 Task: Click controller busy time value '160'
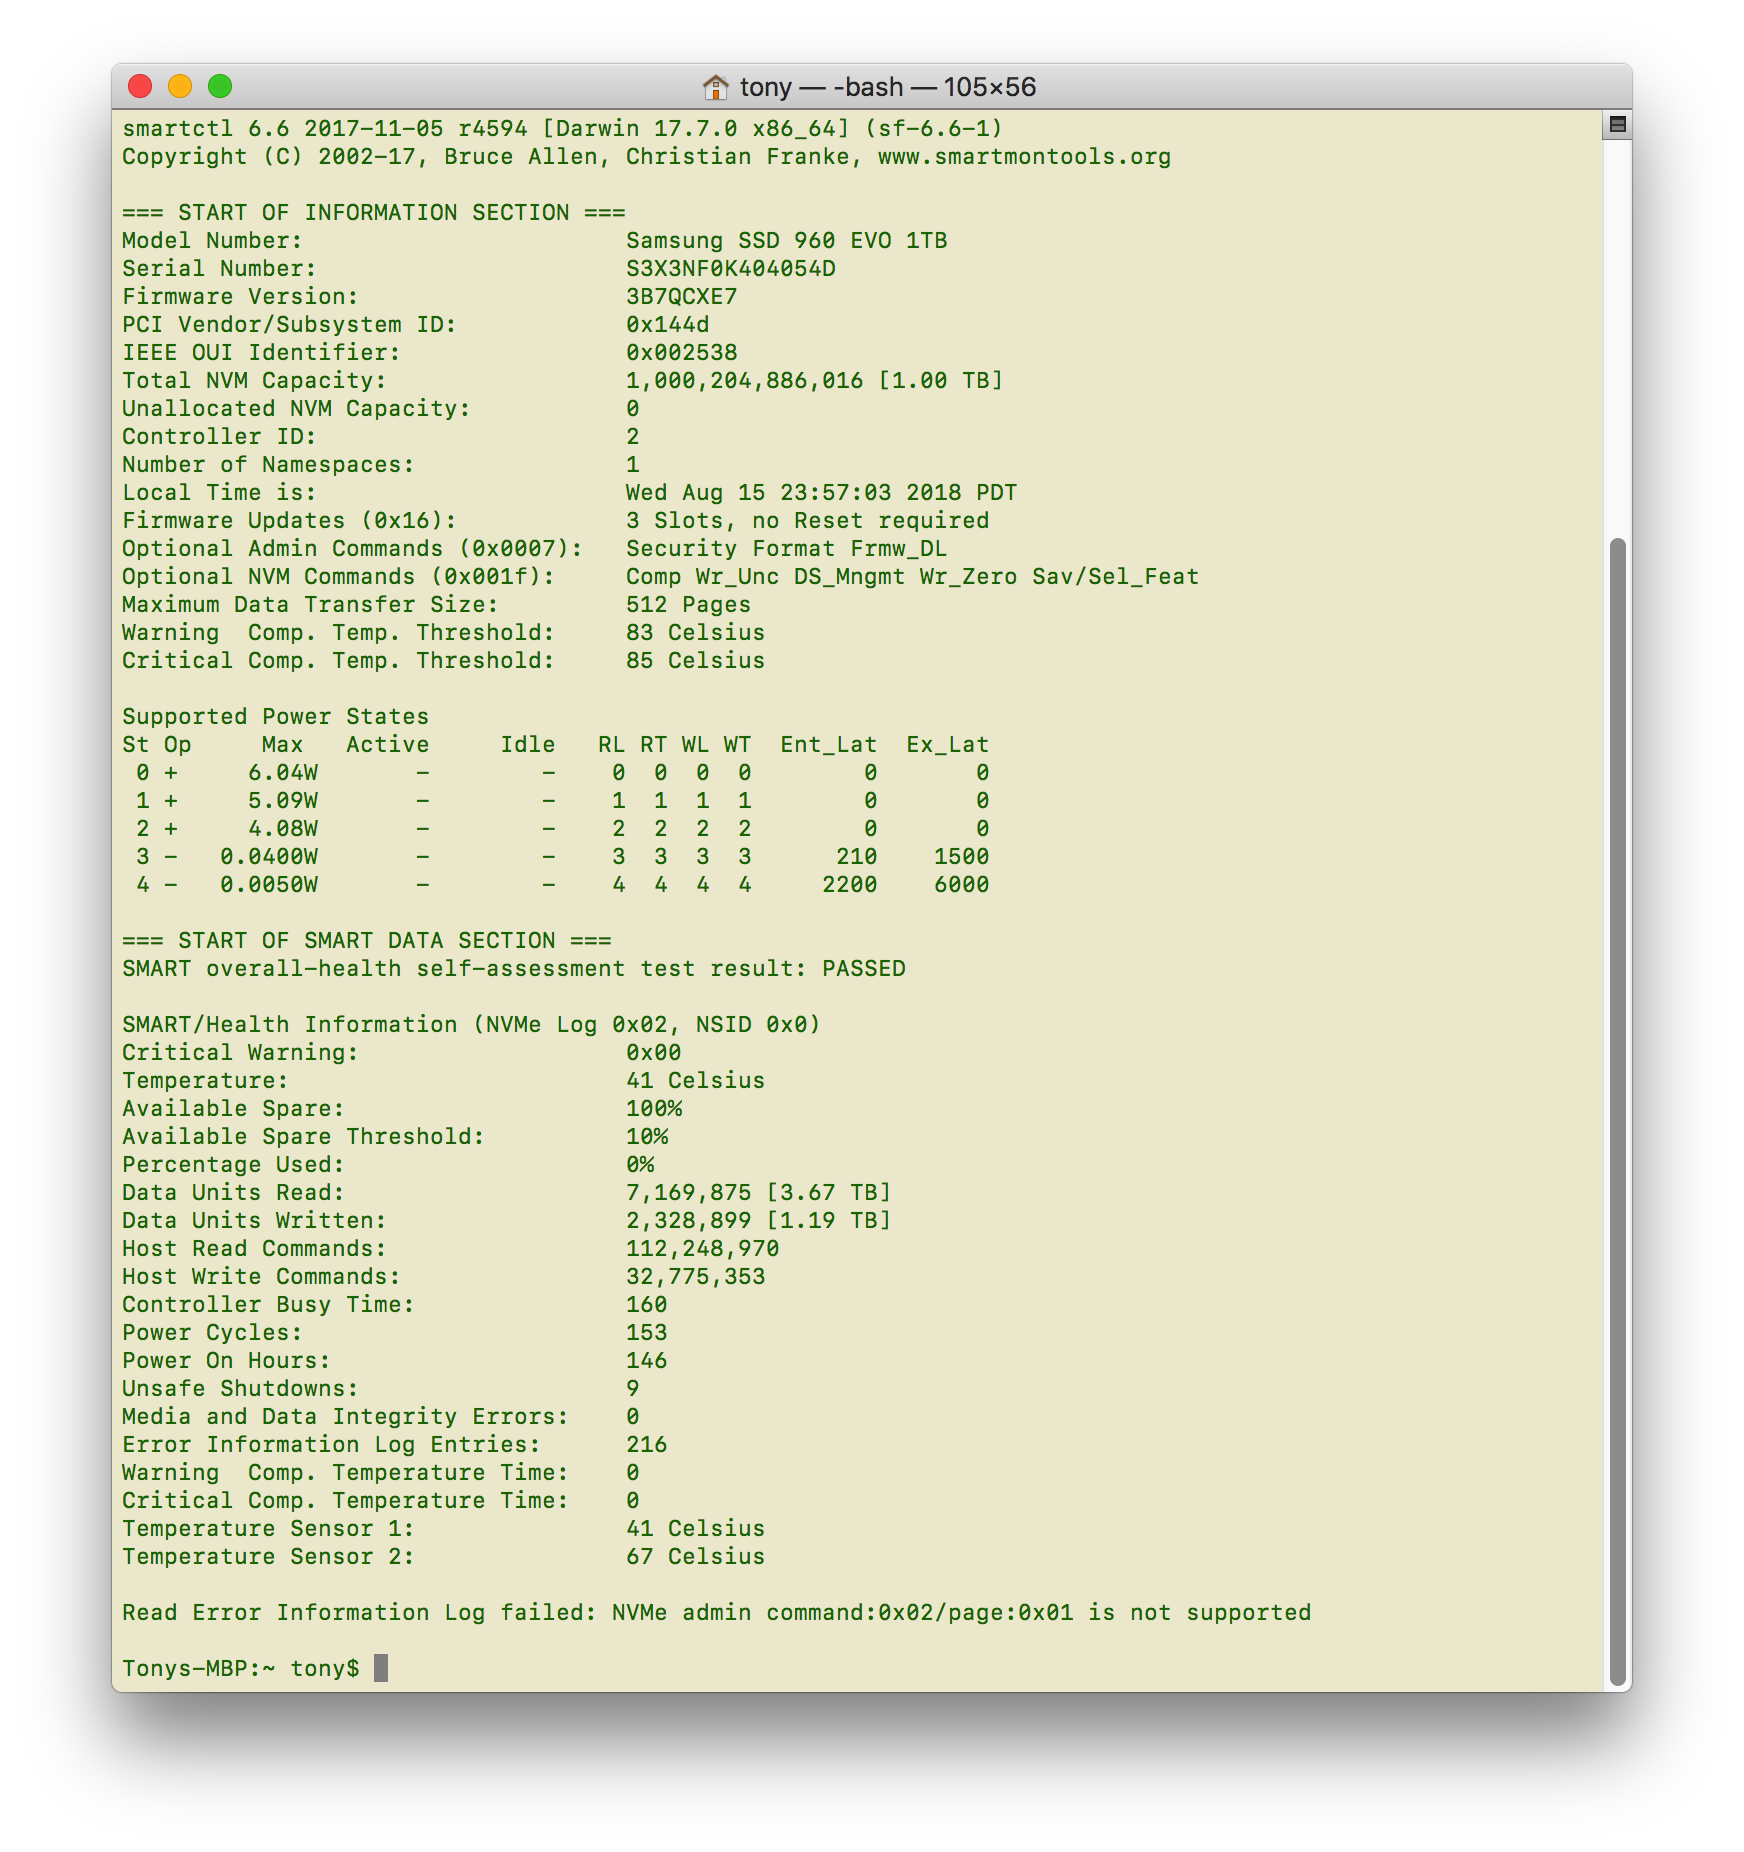pyautogui.click(x=646, y=1305)
